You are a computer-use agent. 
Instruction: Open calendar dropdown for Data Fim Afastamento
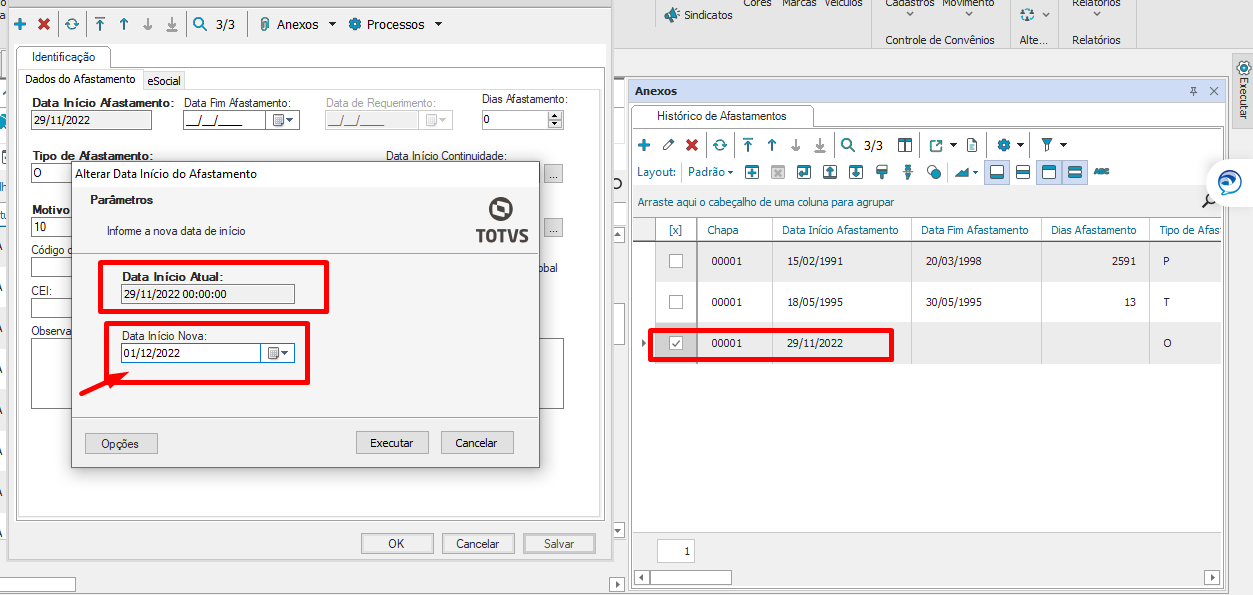coord(282,120)
